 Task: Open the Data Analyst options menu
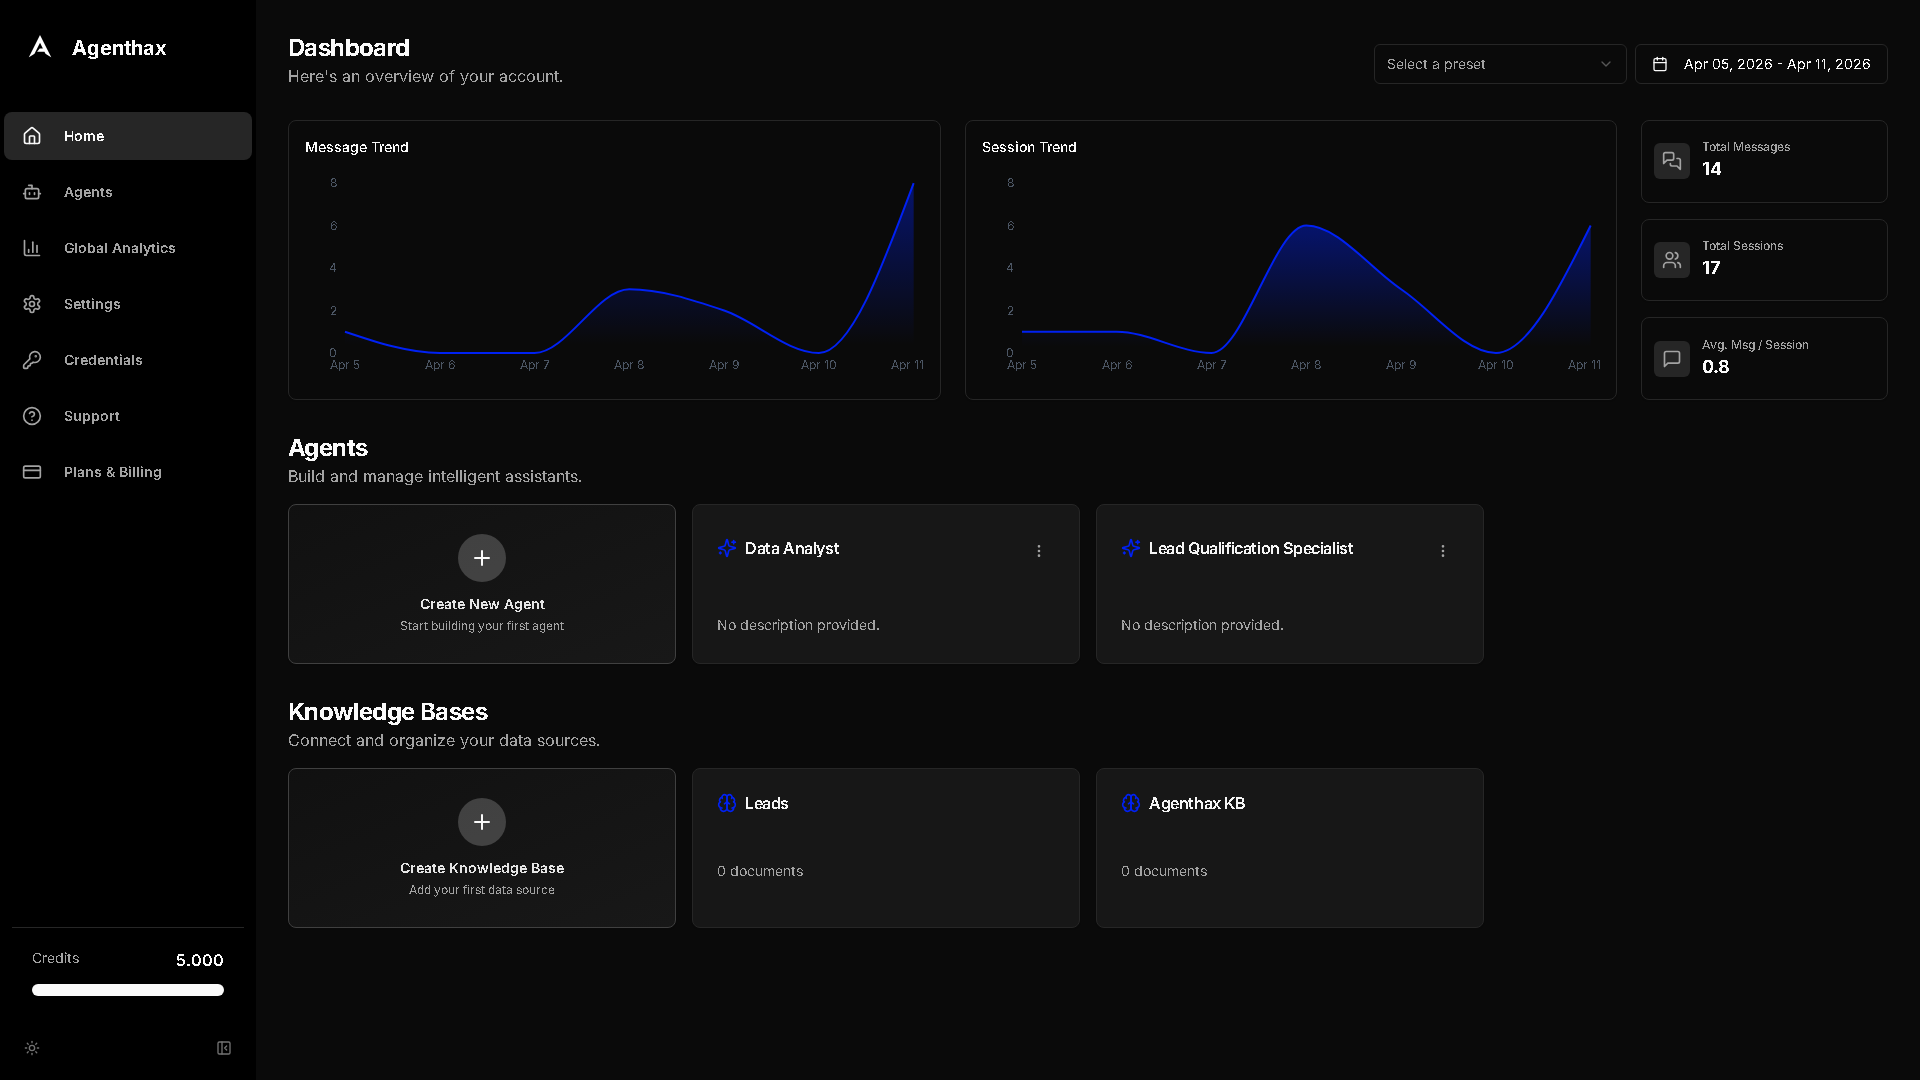(x=1039, y=551)
